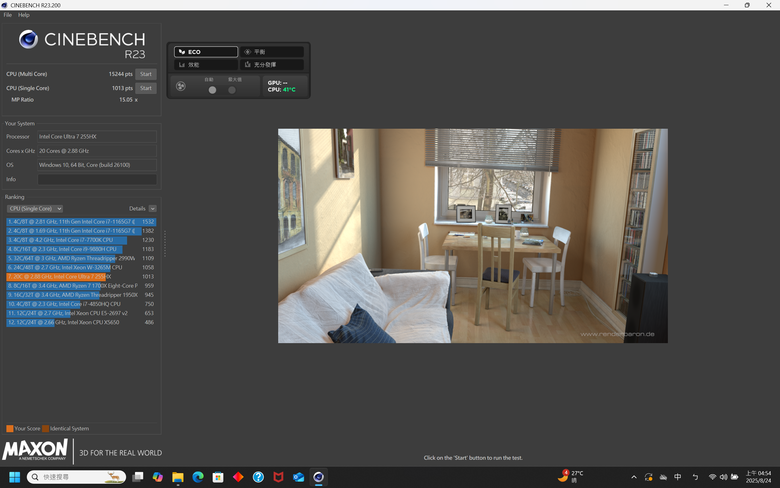This screenshot has width=780, height=488.
Task: Set fan mode to 自動 (auto)
Action: point(212,90)
